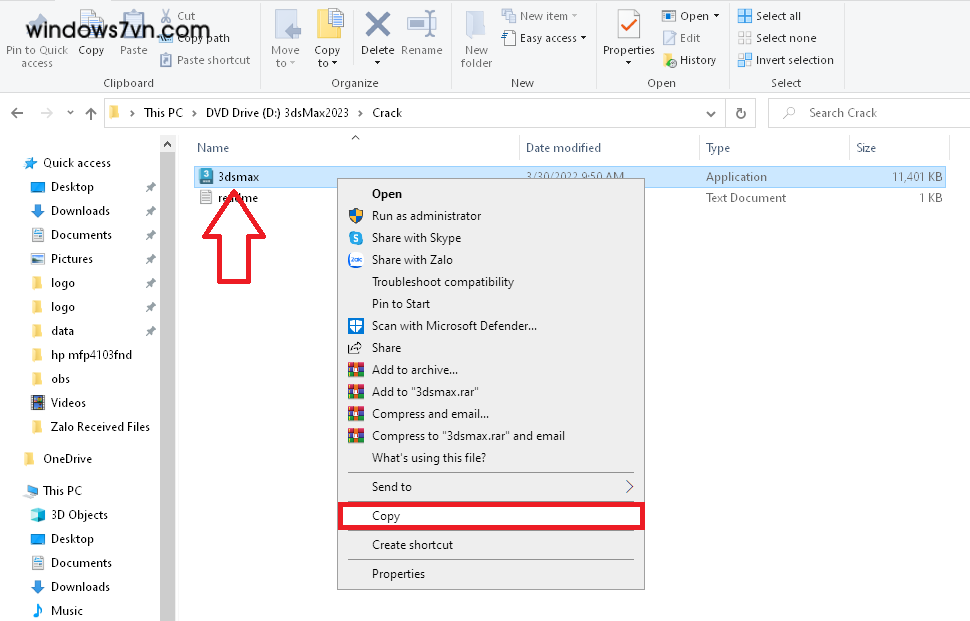The image size is (970, 621).
Task: Select the Scan with Microsoft Defender entry
Action: [454, 326]
